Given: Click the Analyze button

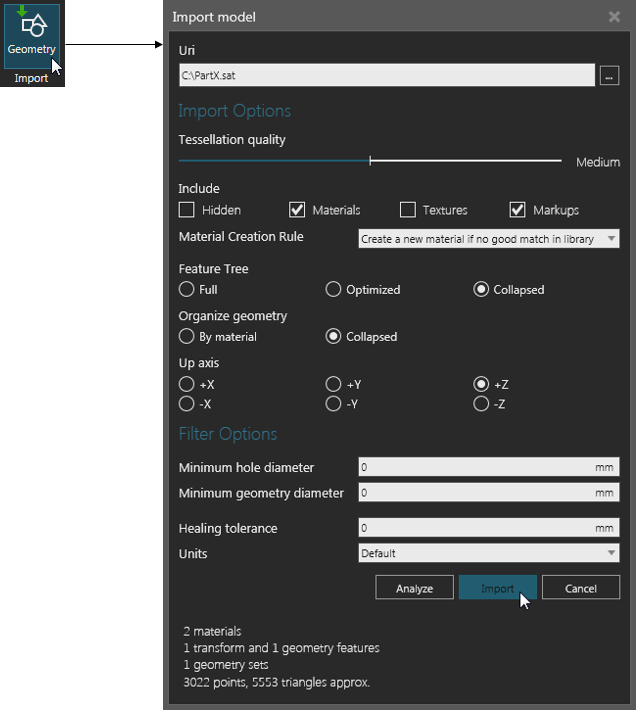Looking at the screenshot, I should (x=414, y=588).
